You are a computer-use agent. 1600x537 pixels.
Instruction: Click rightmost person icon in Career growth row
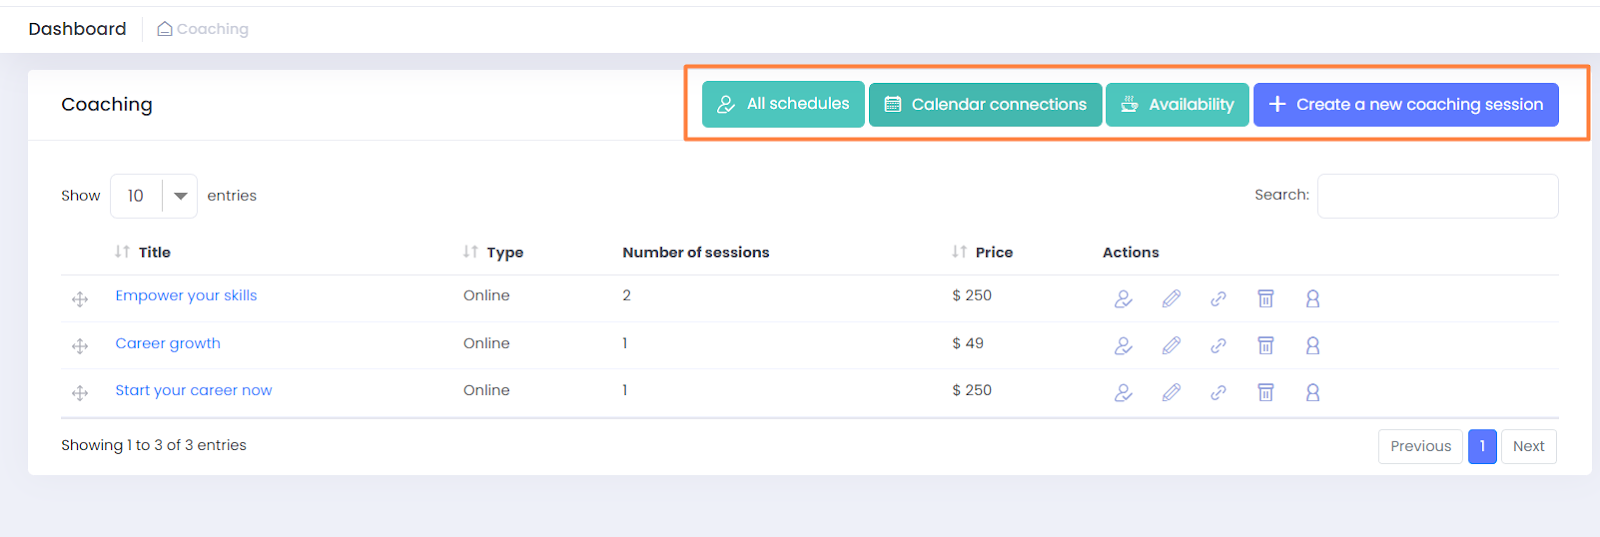[x=1312, y=345]
